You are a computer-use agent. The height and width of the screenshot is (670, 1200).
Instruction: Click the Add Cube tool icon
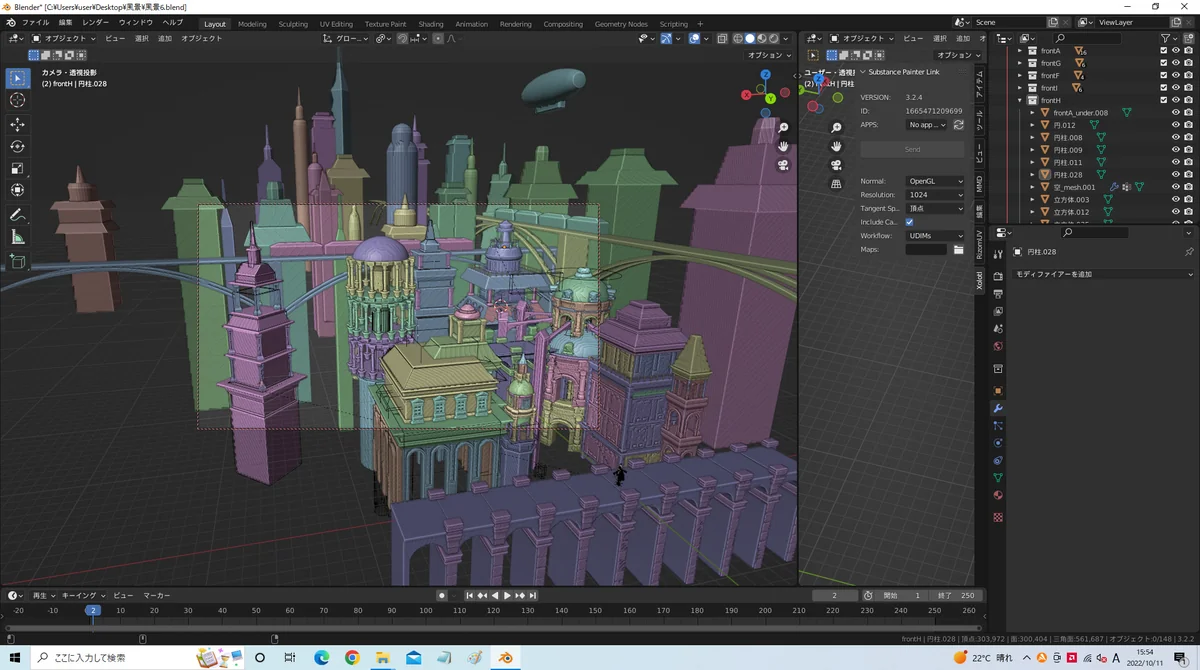coord(17,261)
